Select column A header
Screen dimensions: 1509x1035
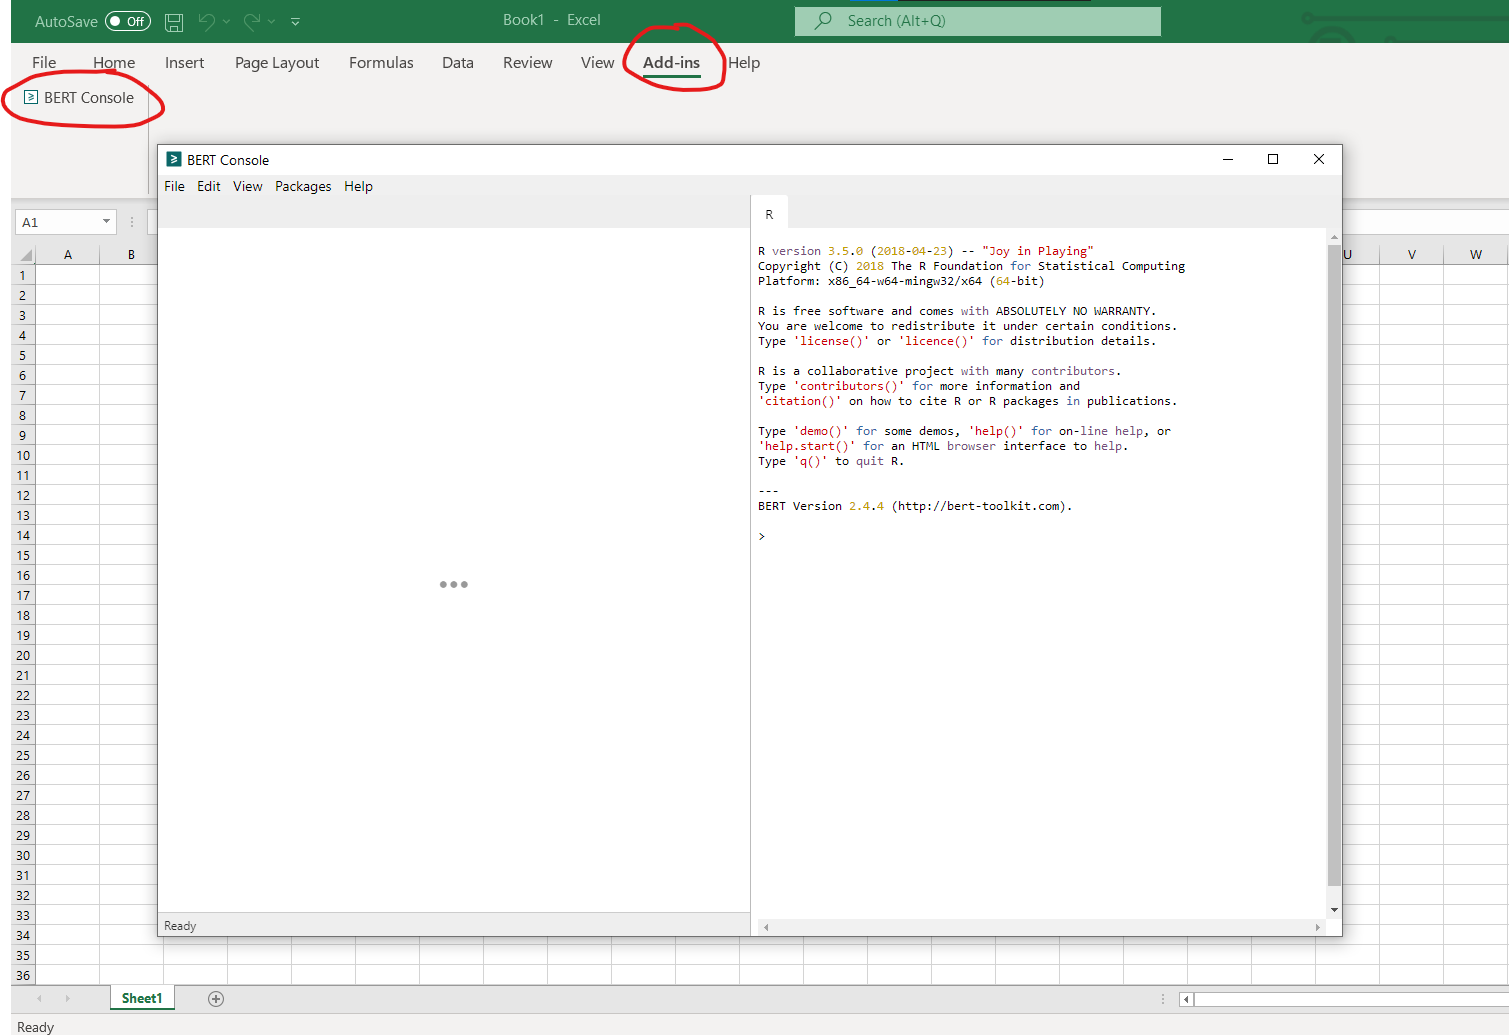click(68, 254)
